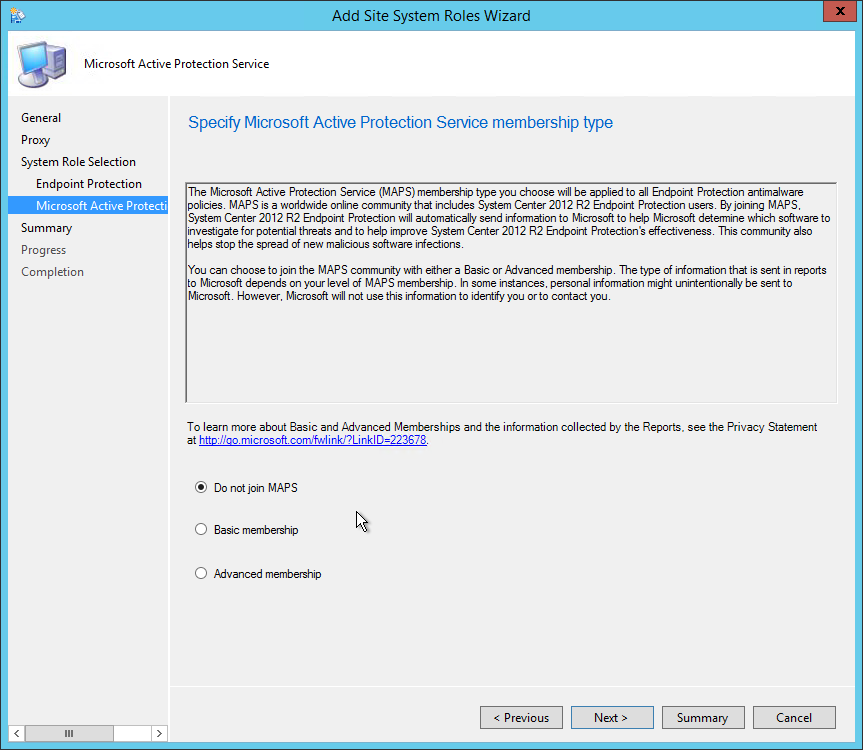Image resolution: width=863 pixels, height=750 pixels.
Task: Click the computer icon in the wizard header
Action: pos(42,64)
